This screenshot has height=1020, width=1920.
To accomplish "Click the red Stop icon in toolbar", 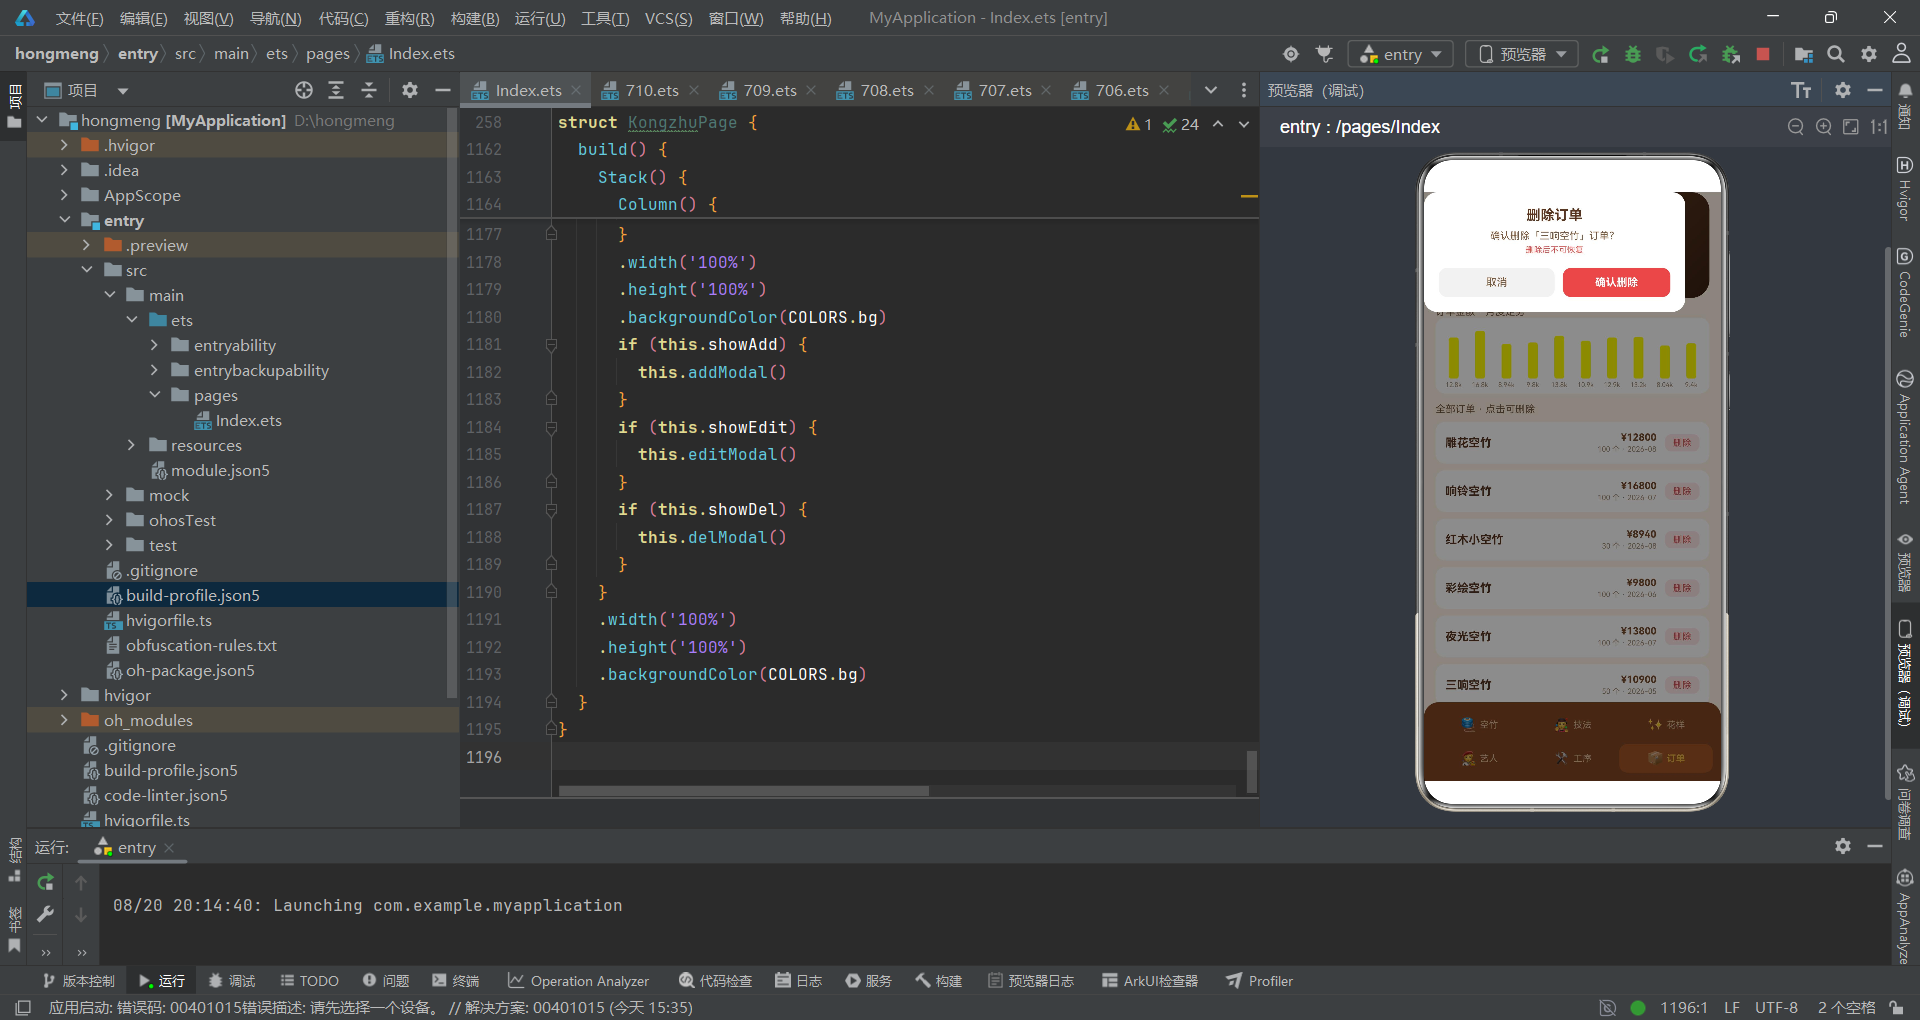I will tap(1763, 55).
